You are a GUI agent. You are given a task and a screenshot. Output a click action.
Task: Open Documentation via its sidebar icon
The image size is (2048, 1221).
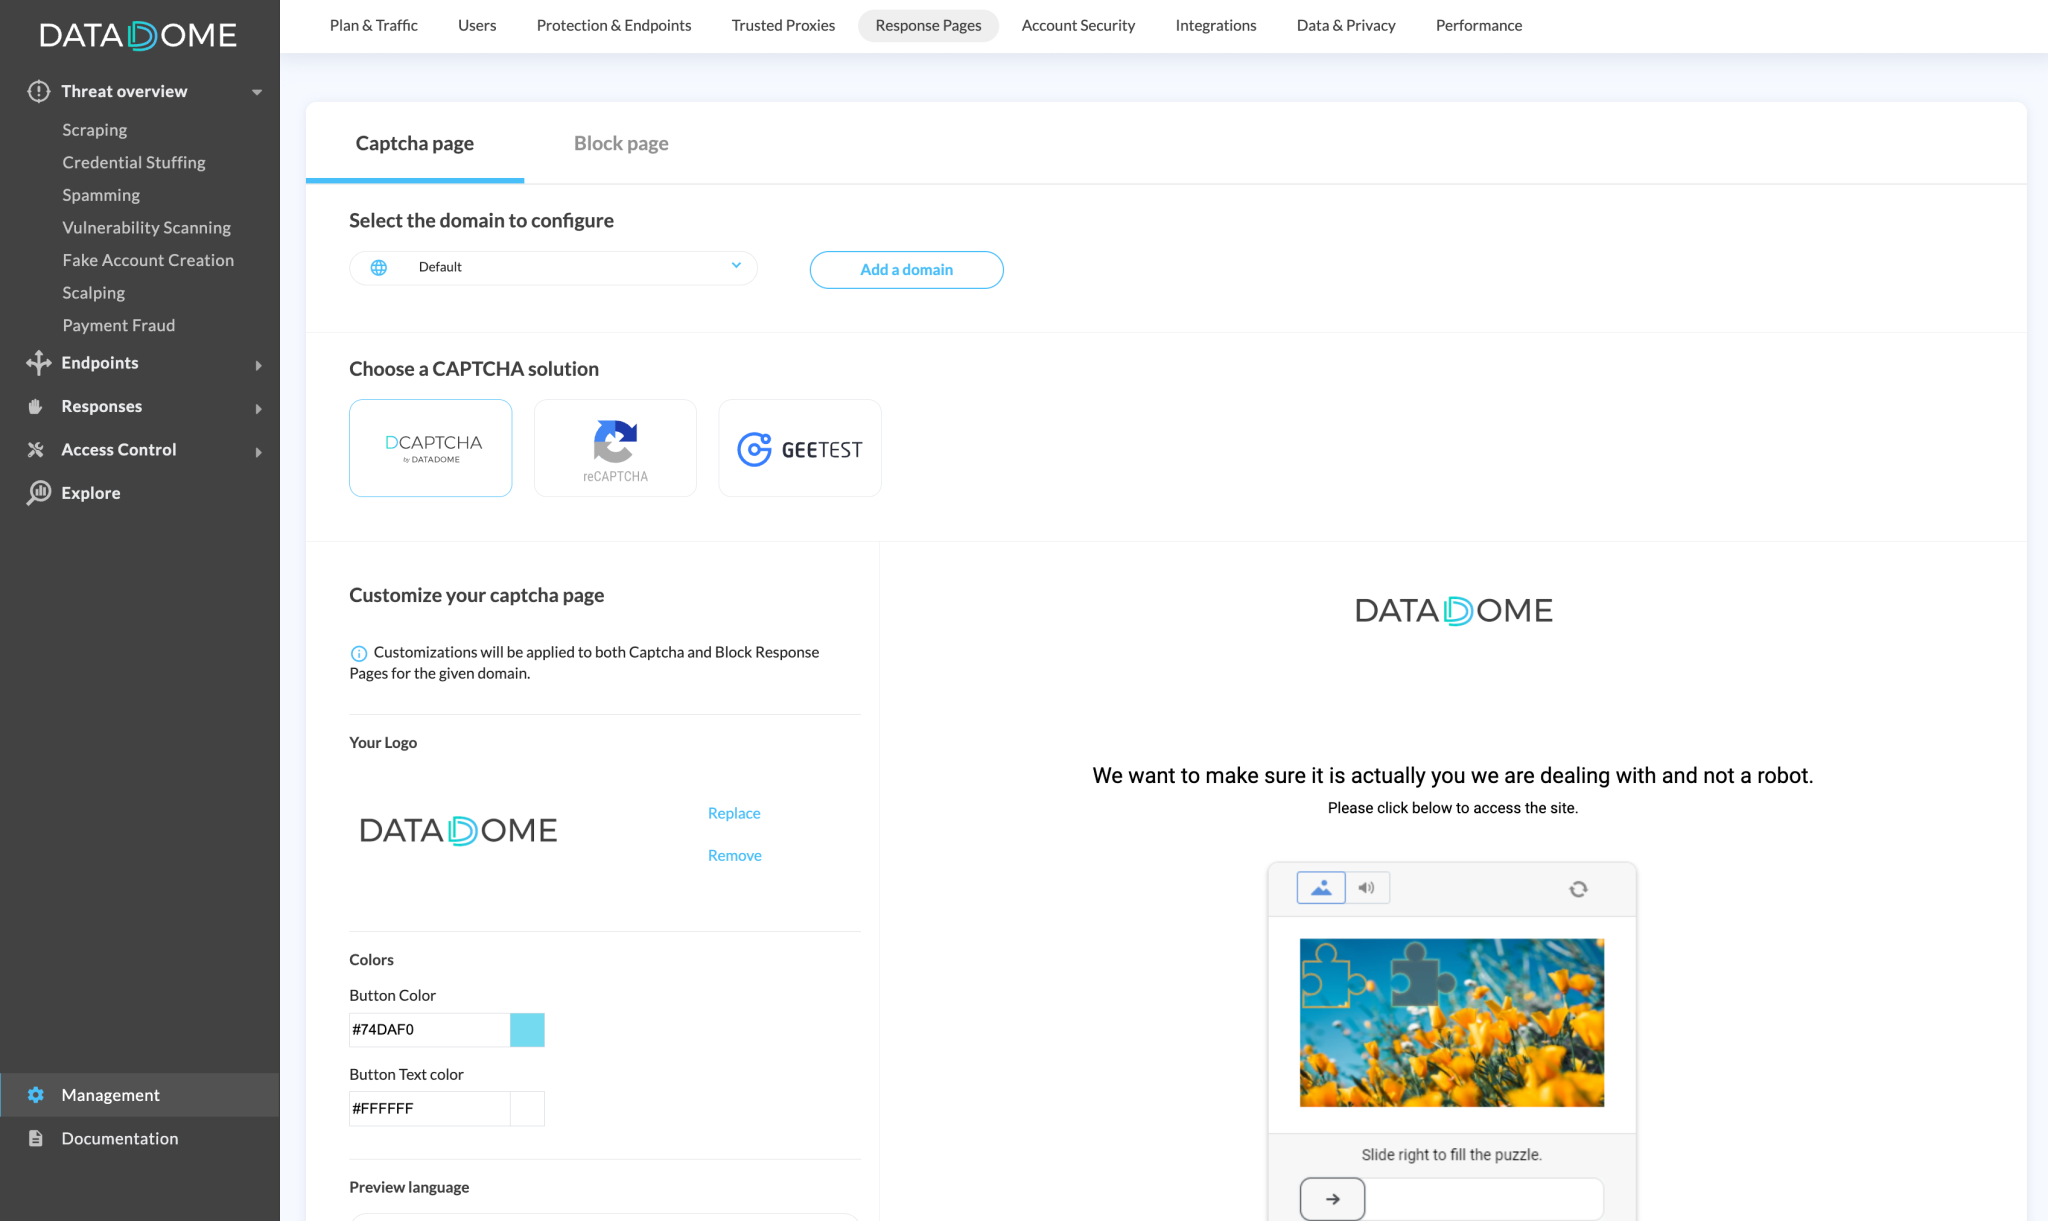point(37,1138)
